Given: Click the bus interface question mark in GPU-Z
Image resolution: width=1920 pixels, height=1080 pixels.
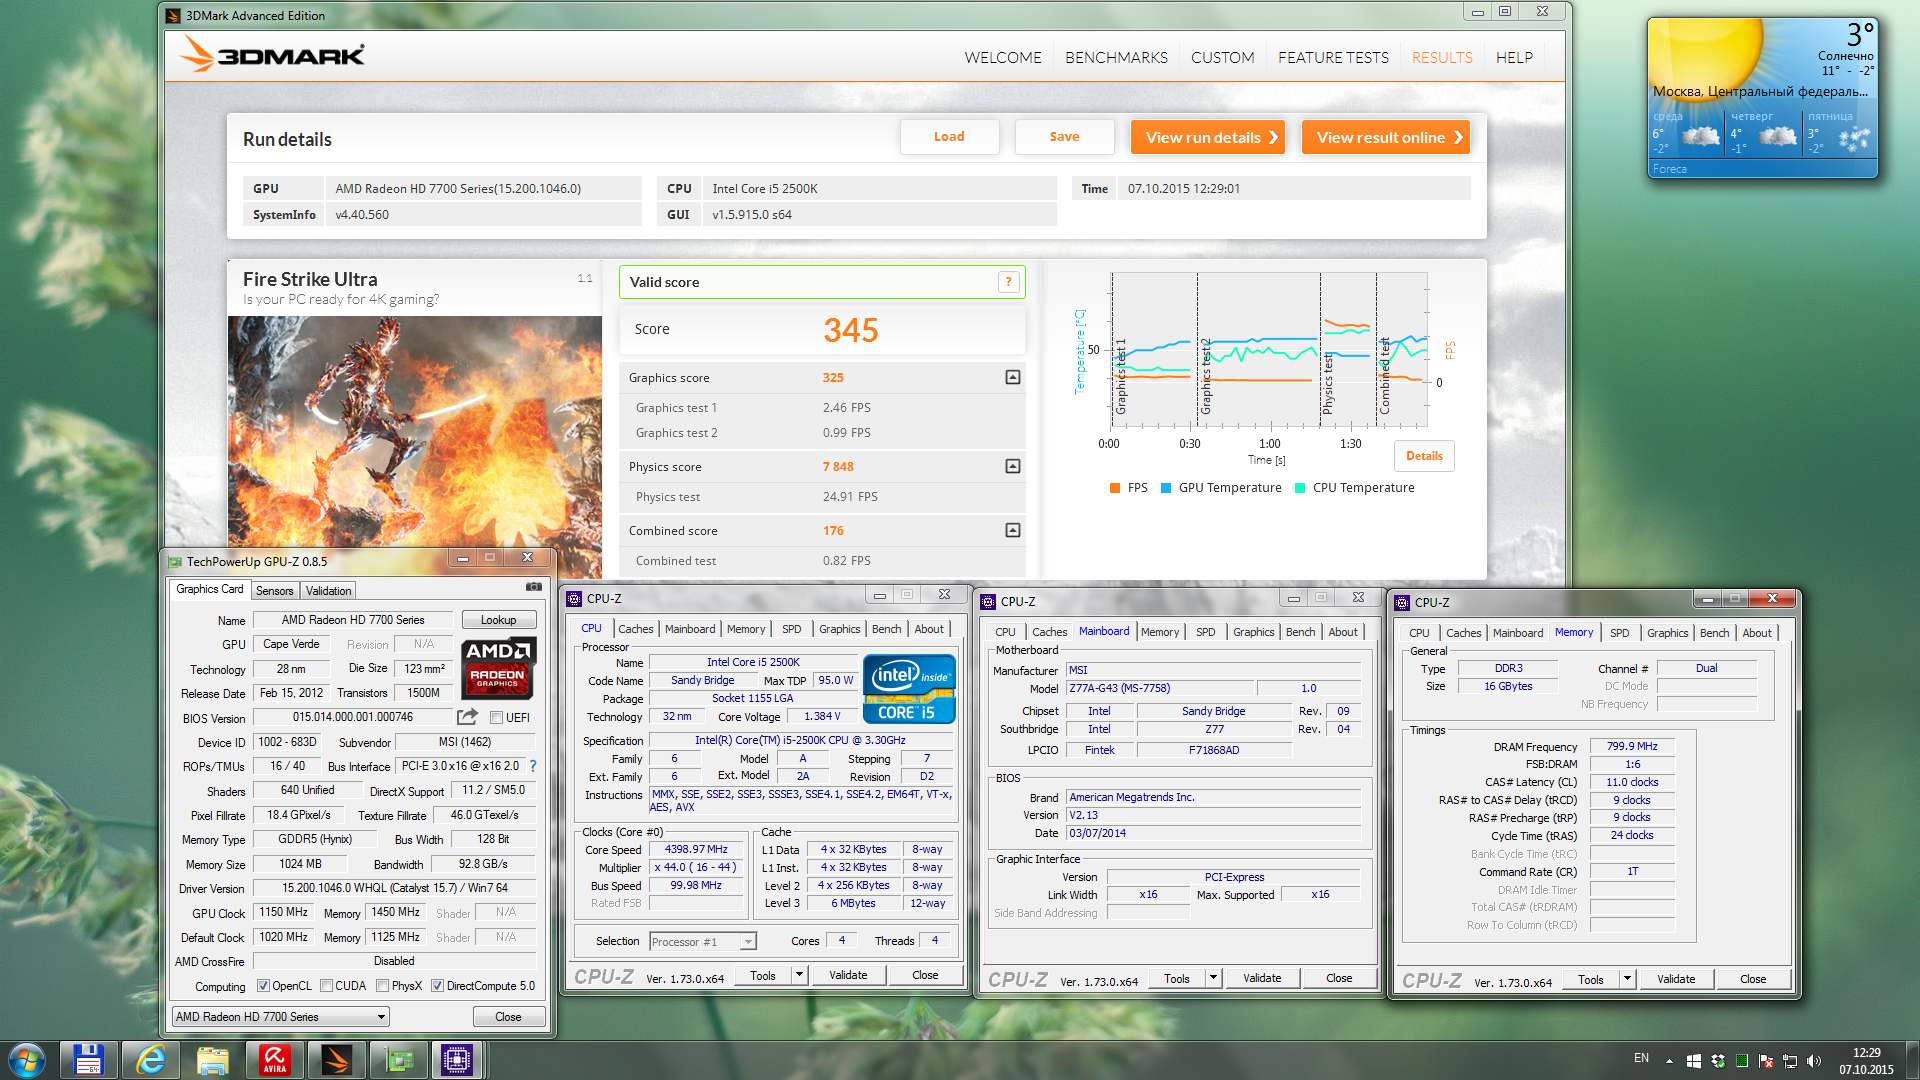Looking at the screenshot, I should tap(533, 766).
